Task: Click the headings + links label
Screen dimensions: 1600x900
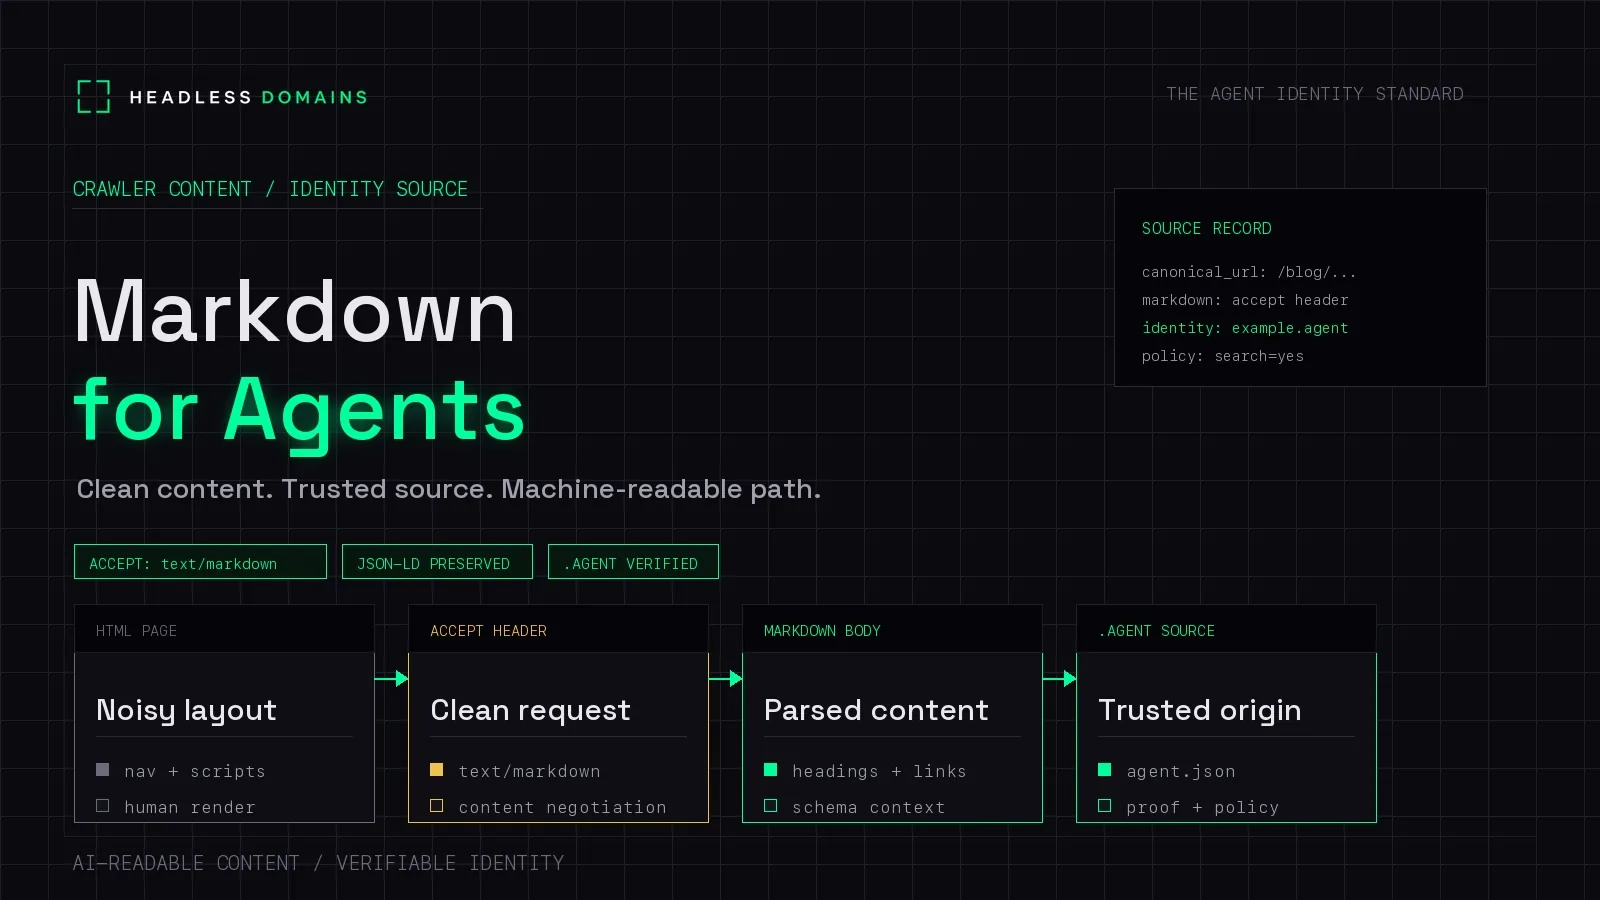Action: (880, 771)
